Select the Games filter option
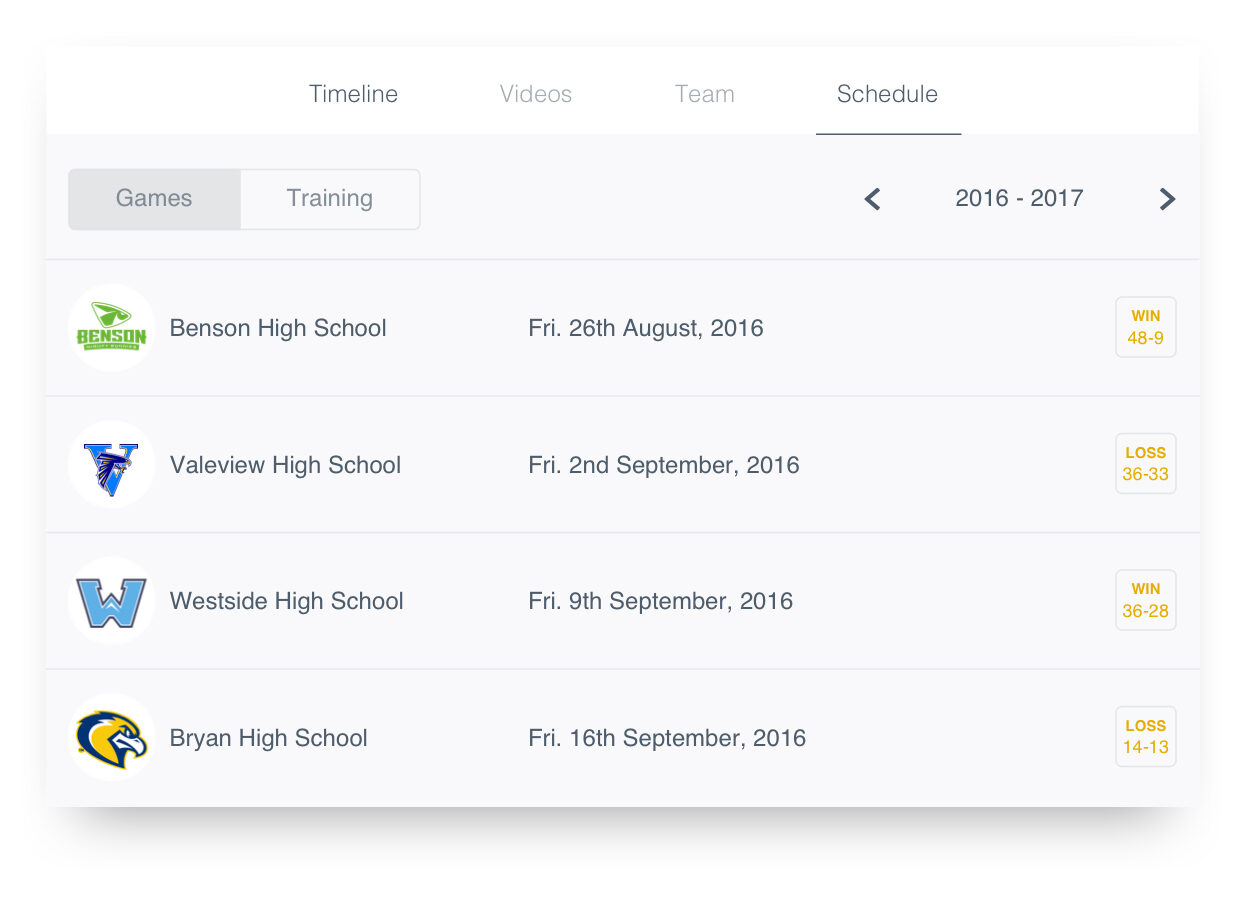The width and height of the screenshot is (1245, 897). tap(153, 199)
